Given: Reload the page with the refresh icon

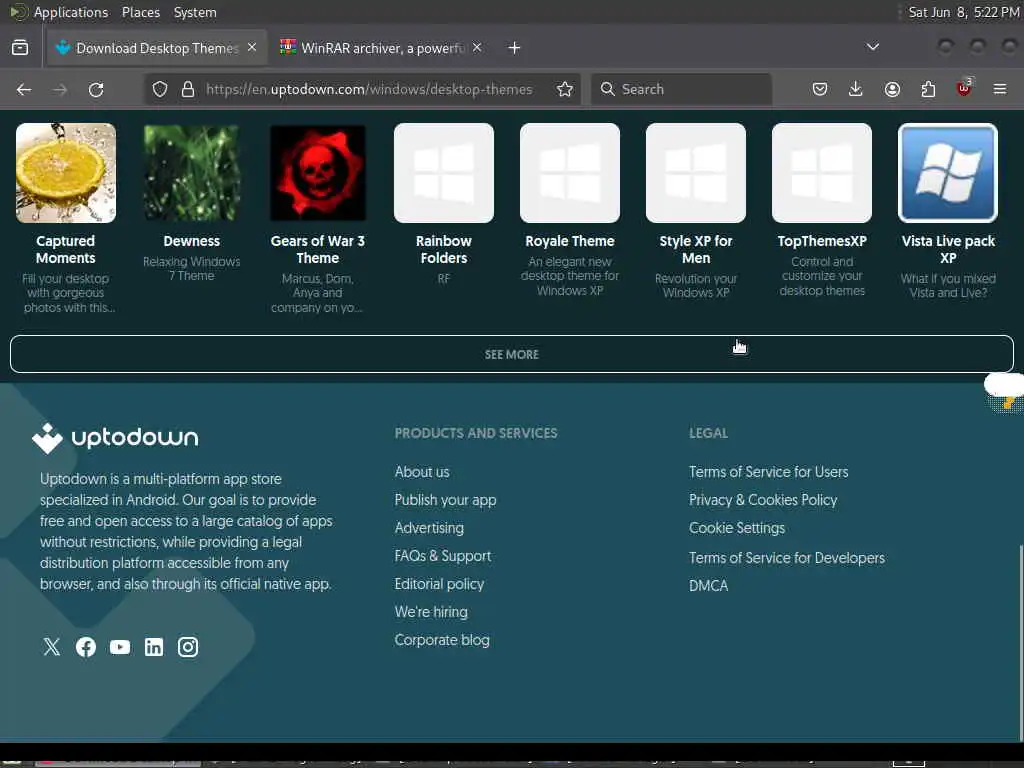Looking at the screenshot, I should pyautogui.click(x=96, y=89).
